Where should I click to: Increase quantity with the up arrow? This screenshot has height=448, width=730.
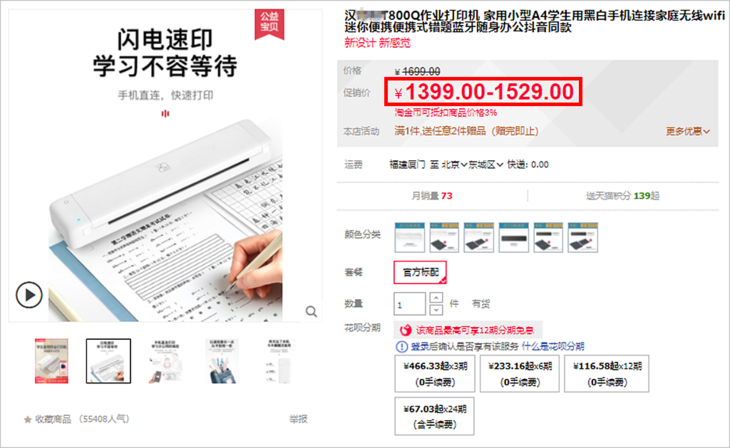point(436,298)
